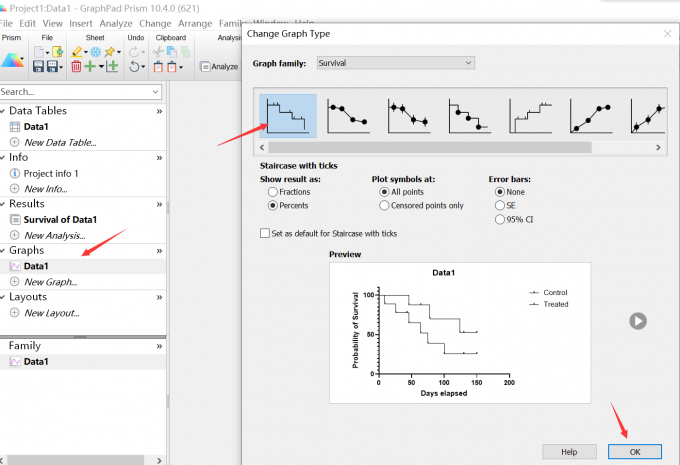Add new sheet with green plus
Image resolution: width=680 pixels, height=465 pixels.
point(90,66)
